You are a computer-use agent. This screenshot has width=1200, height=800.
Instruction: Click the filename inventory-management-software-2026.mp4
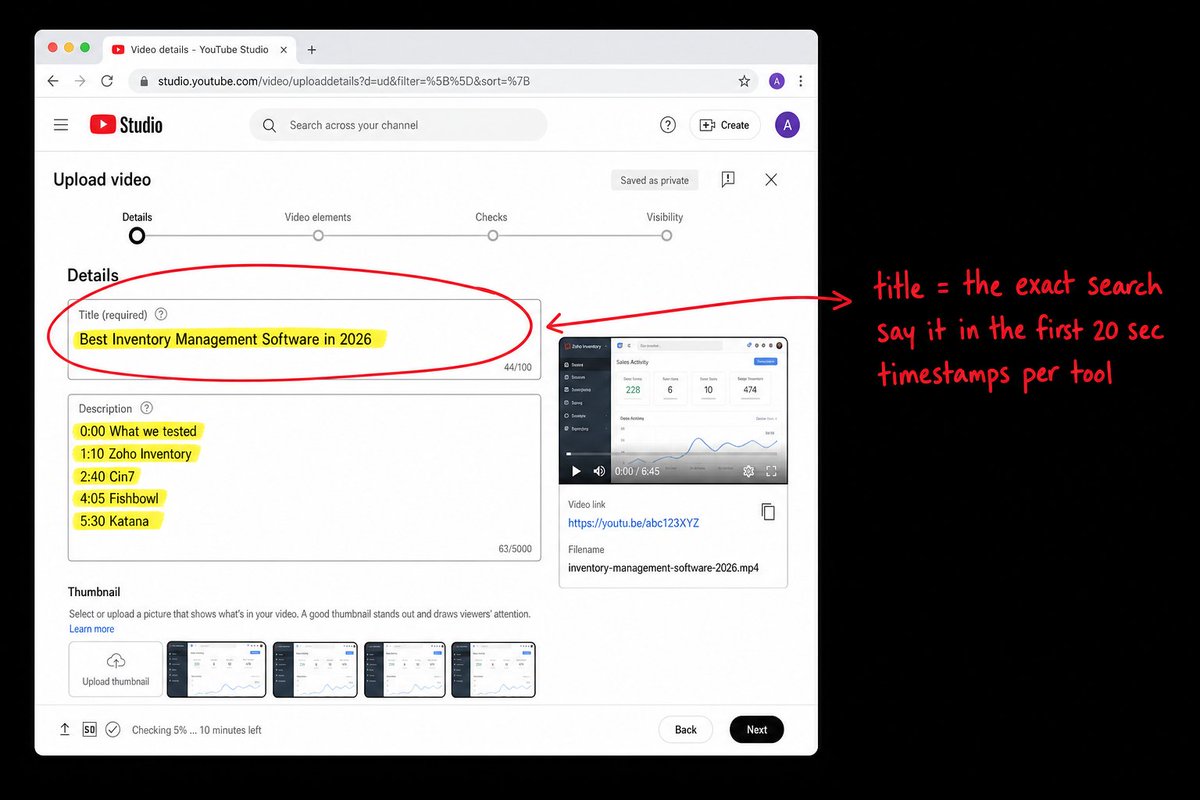pos(663,568)
